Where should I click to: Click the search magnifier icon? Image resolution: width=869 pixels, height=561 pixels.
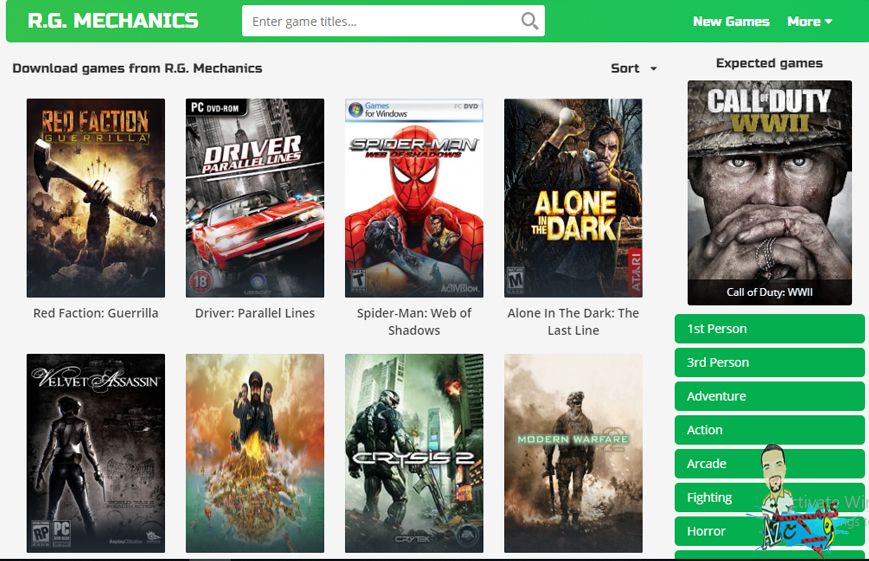pyautogui.click(x=529, y=21)
